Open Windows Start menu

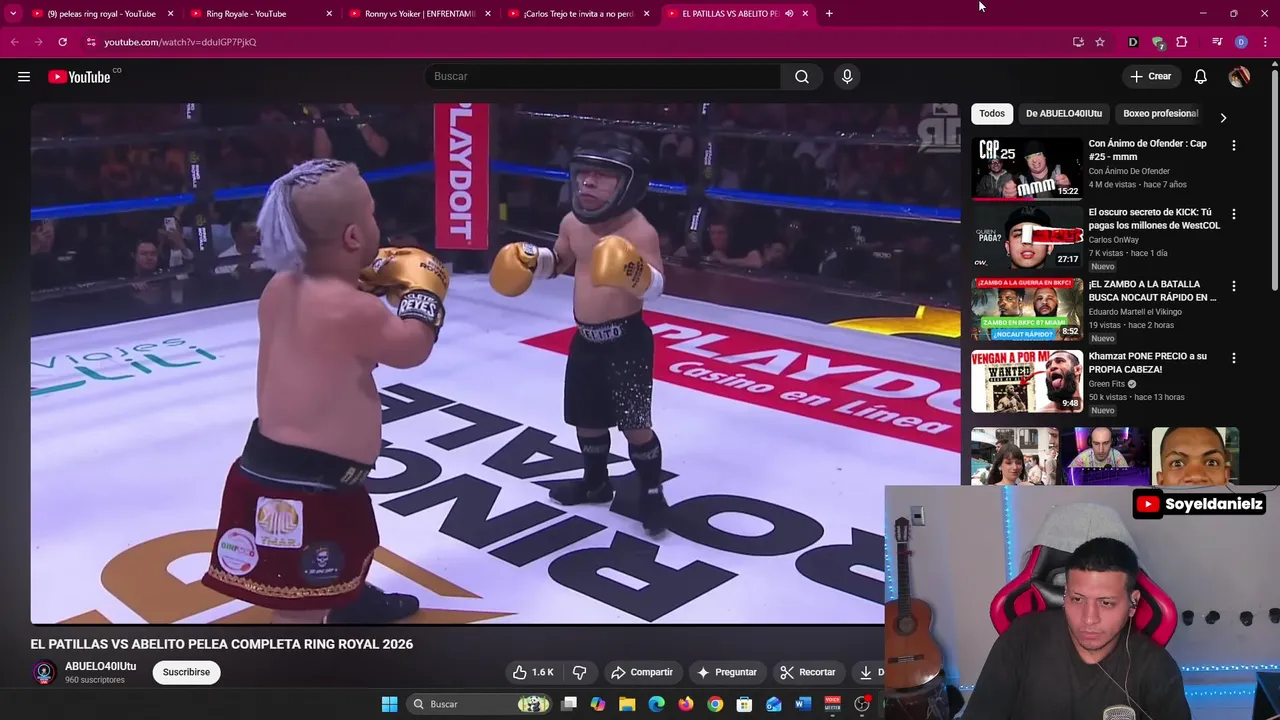(x=389, y=704)
